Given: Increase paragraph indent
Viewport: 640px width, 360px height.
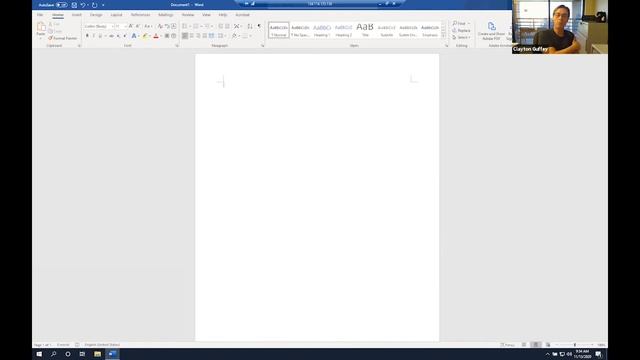Looking at the screenshot, I should (227, 26).
